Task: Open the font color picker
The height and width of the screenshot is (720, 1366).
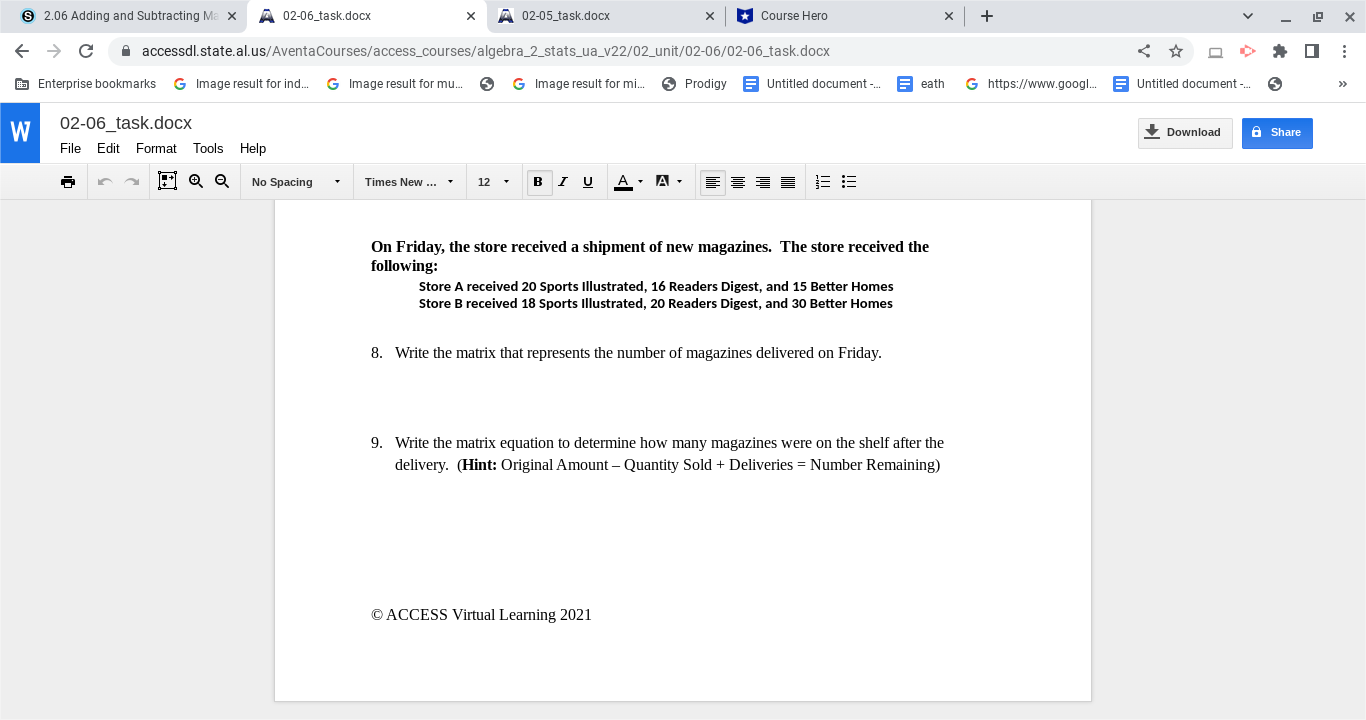Action: pos(628,182)
